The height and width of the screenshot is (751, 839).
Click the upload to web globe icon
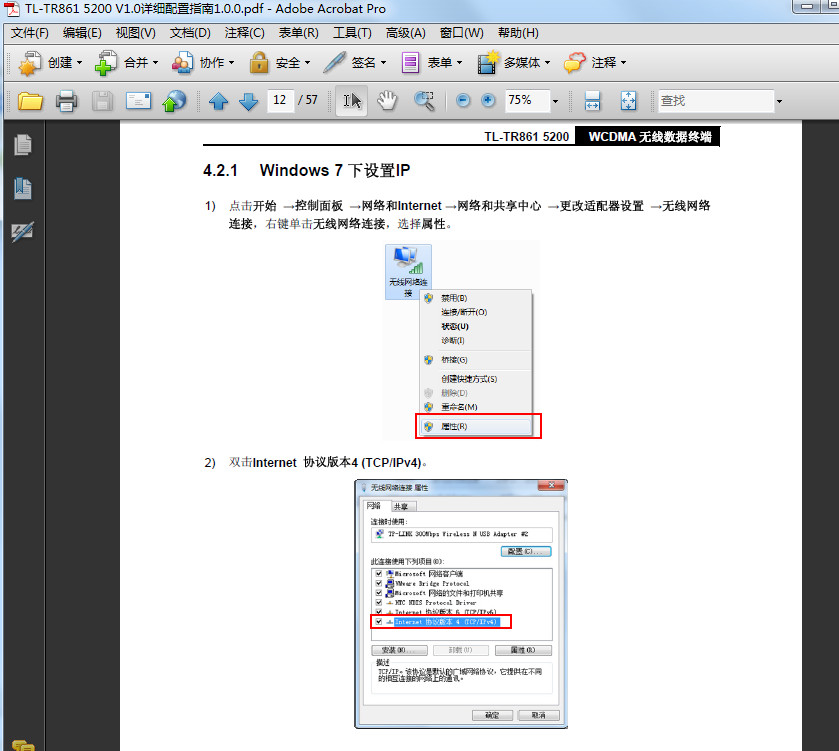coord(174,101)
